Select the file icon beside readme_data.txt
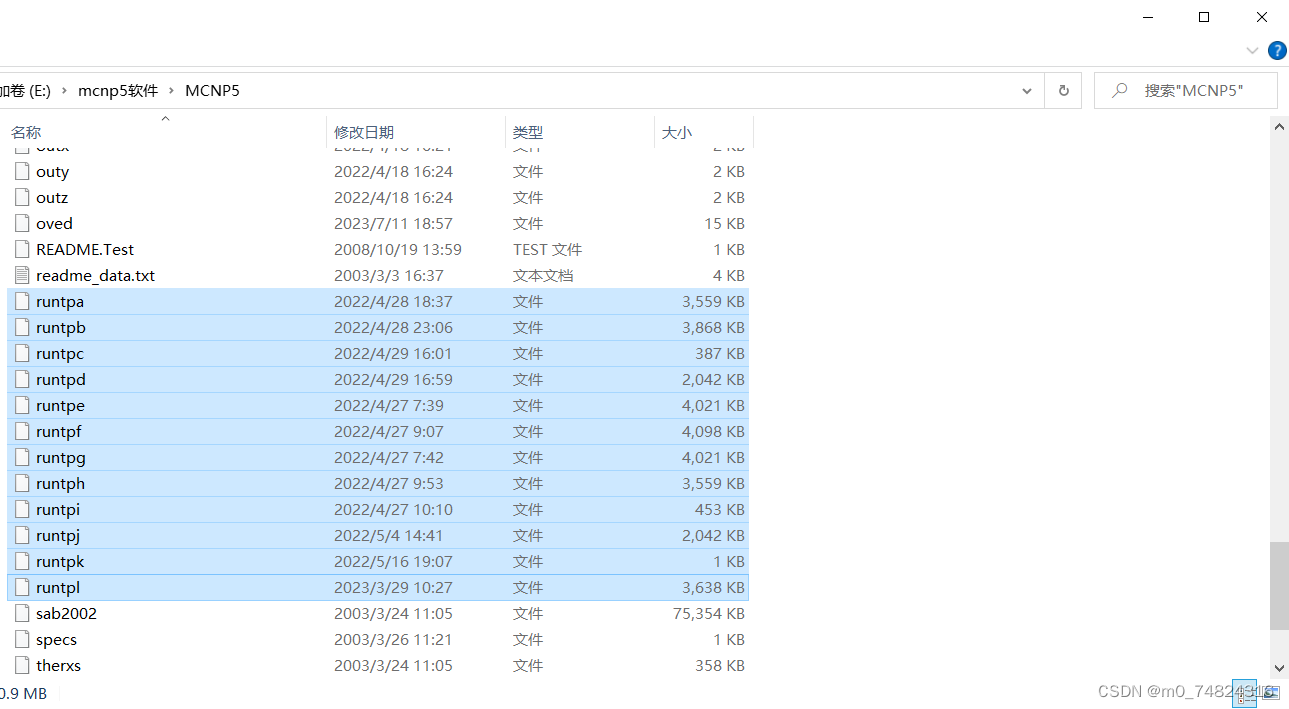This screenshot has width=1289, height=709. (22, 275)
